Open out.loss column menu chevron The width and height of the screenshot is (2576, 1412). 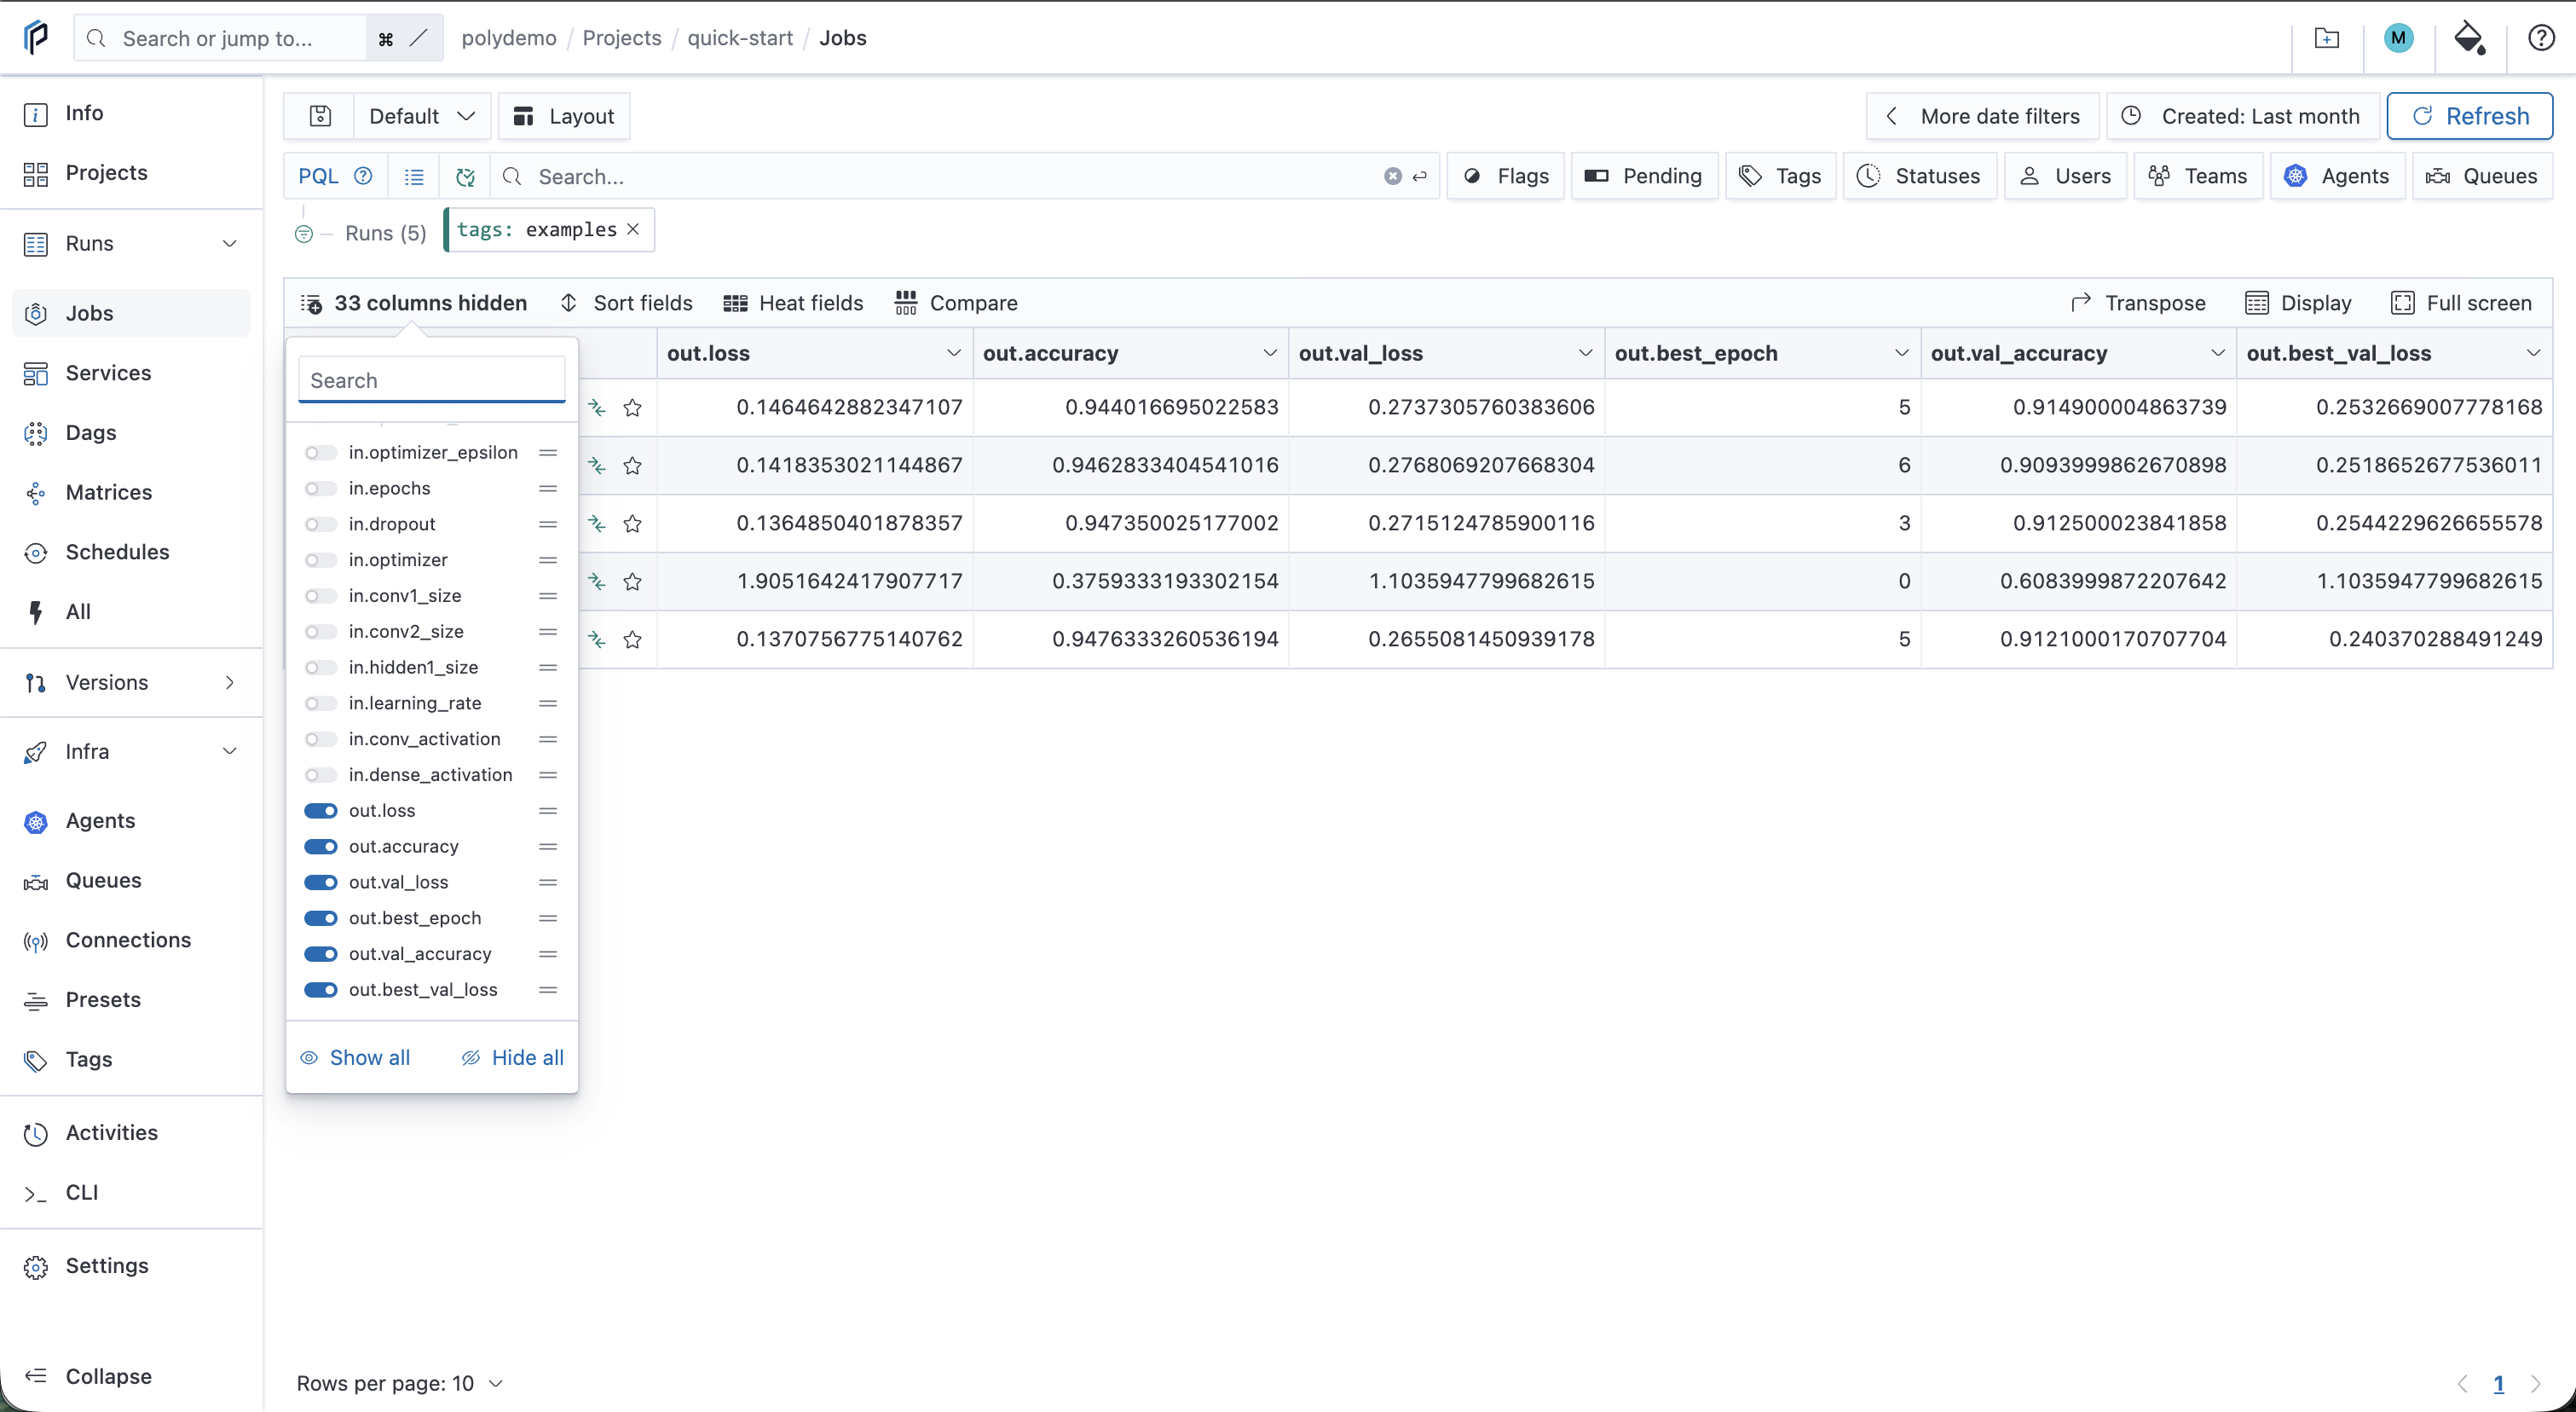click(953, 353)
